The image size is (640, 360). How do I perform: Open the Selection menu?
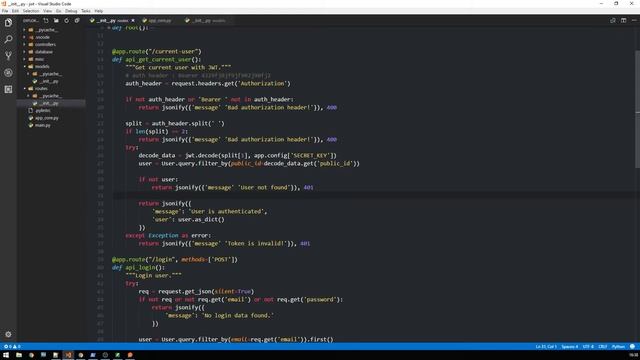[31, 11]
